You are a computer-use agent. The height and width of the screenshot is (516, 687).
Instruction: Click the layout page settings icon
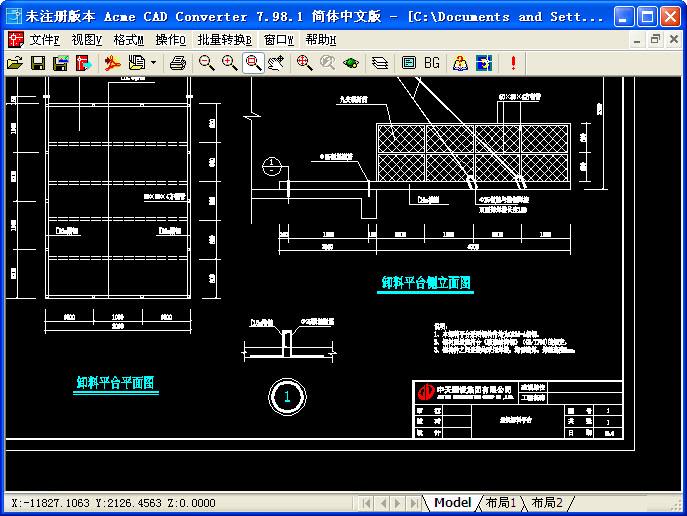[408, 63]
